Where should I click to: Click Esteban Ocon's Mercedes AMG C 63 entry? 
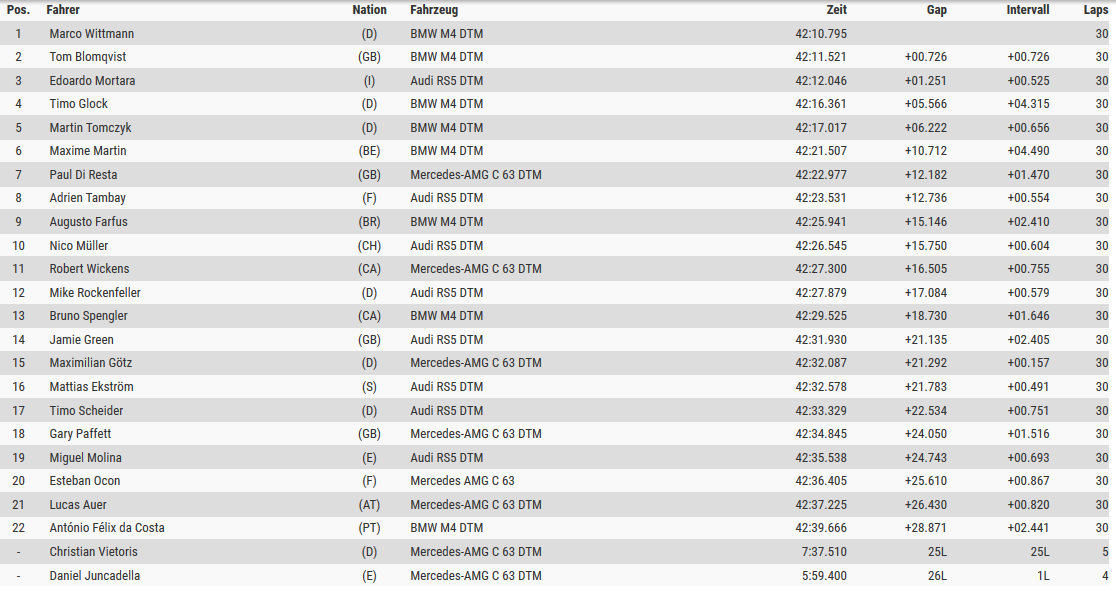[462, 481]
